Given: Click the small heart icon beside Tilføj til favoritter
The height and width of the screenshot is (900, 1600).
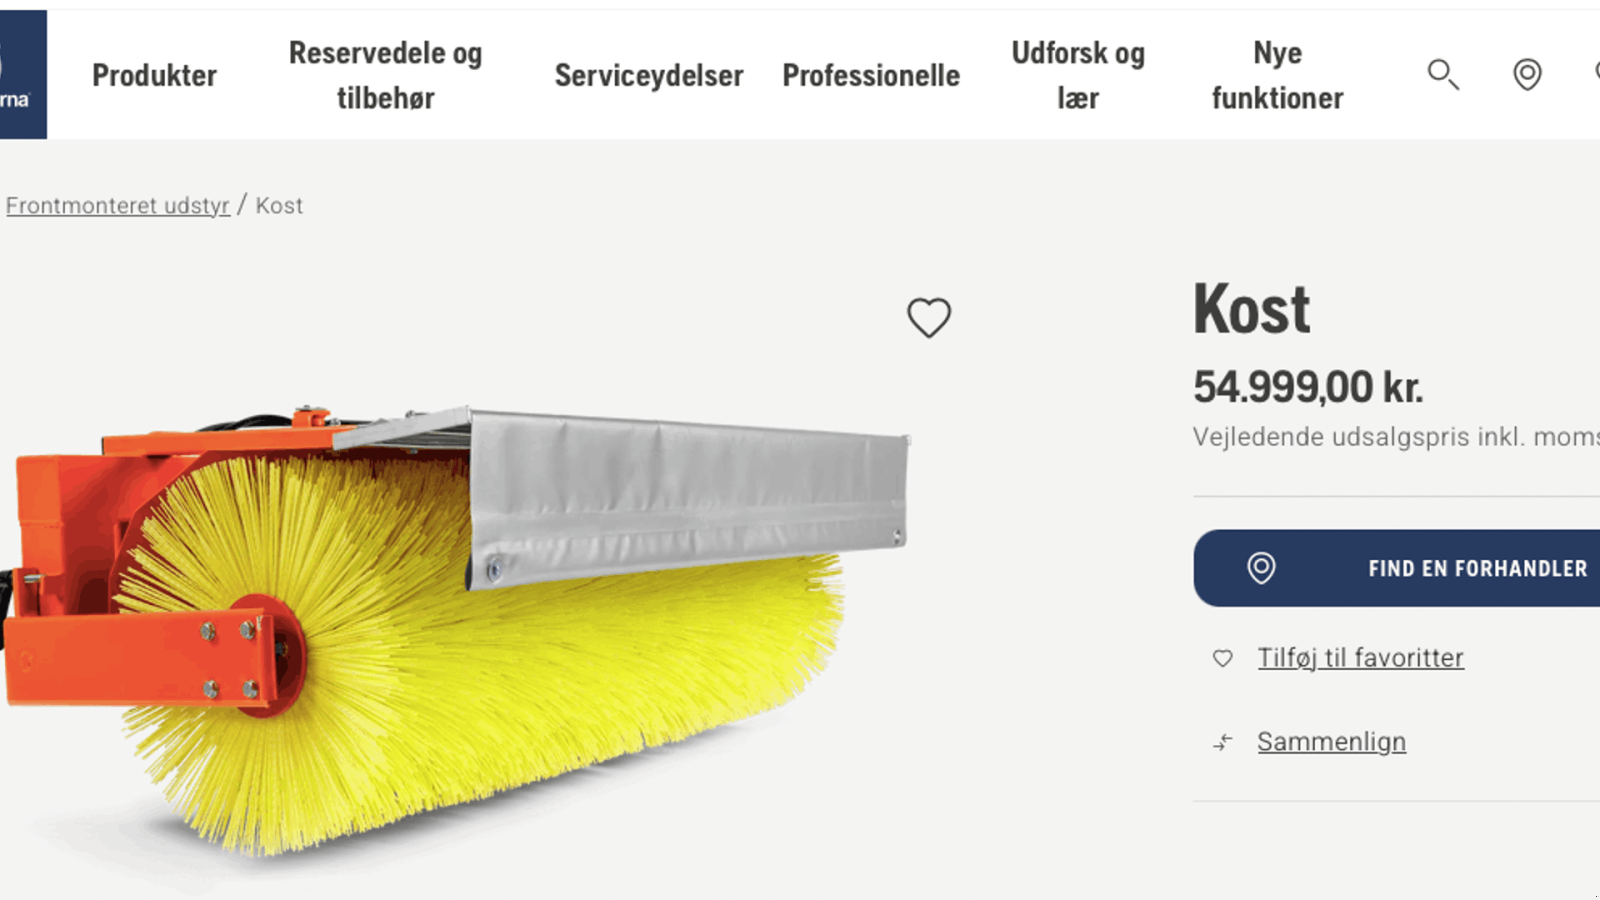Looking at the screenshot, I should [x=1222, y=658].
